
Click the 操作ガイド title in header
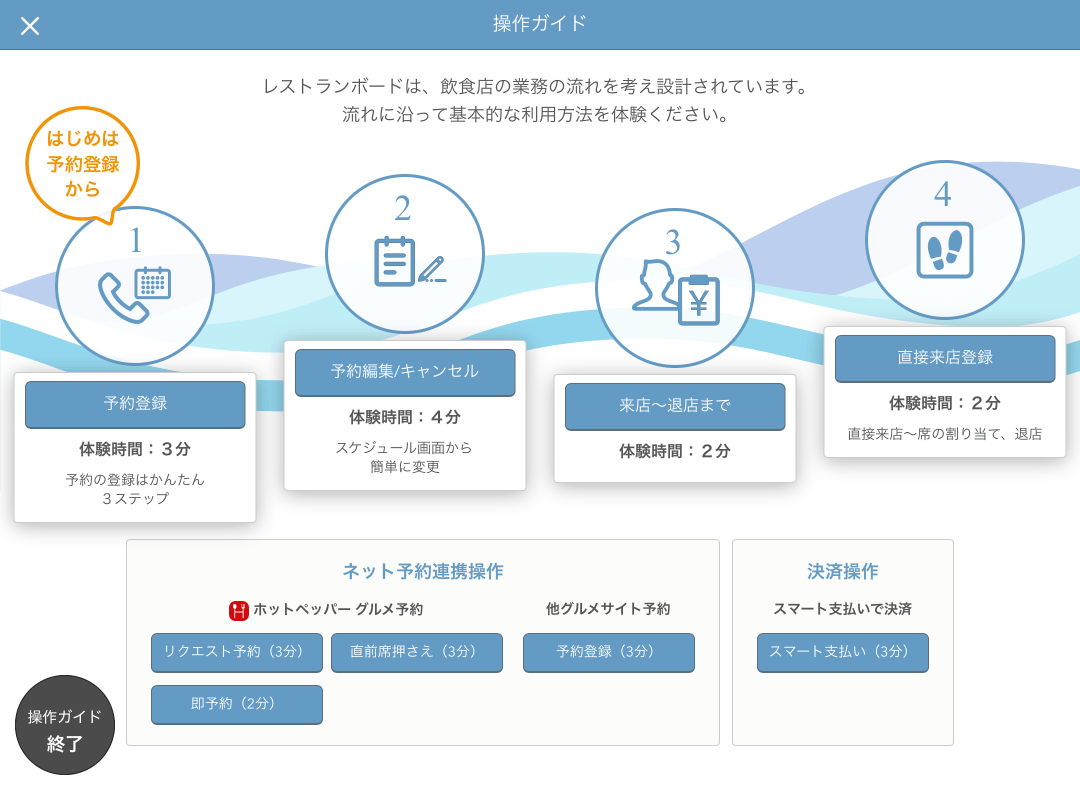tap(540, 24)
